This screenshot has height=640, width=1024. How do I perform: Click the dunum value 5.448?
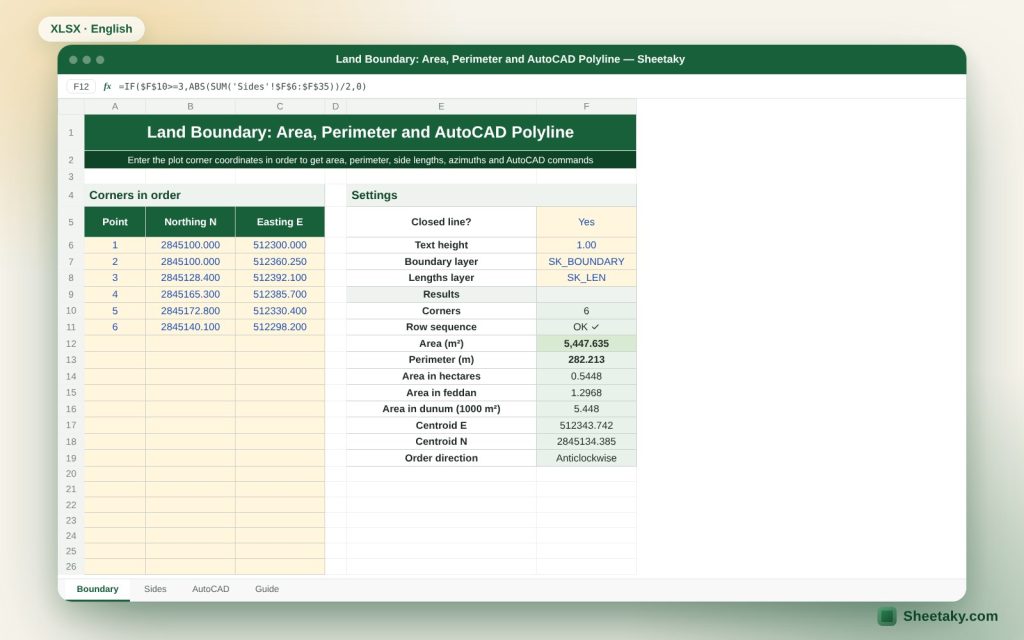click(x=586, y=409)
